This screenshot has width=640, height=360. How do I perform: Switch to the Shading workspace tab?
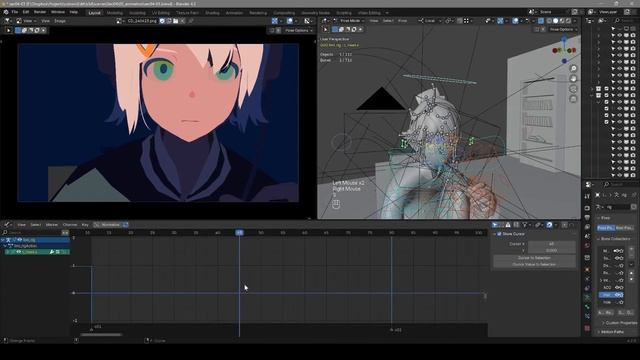(x=212, y=13)
